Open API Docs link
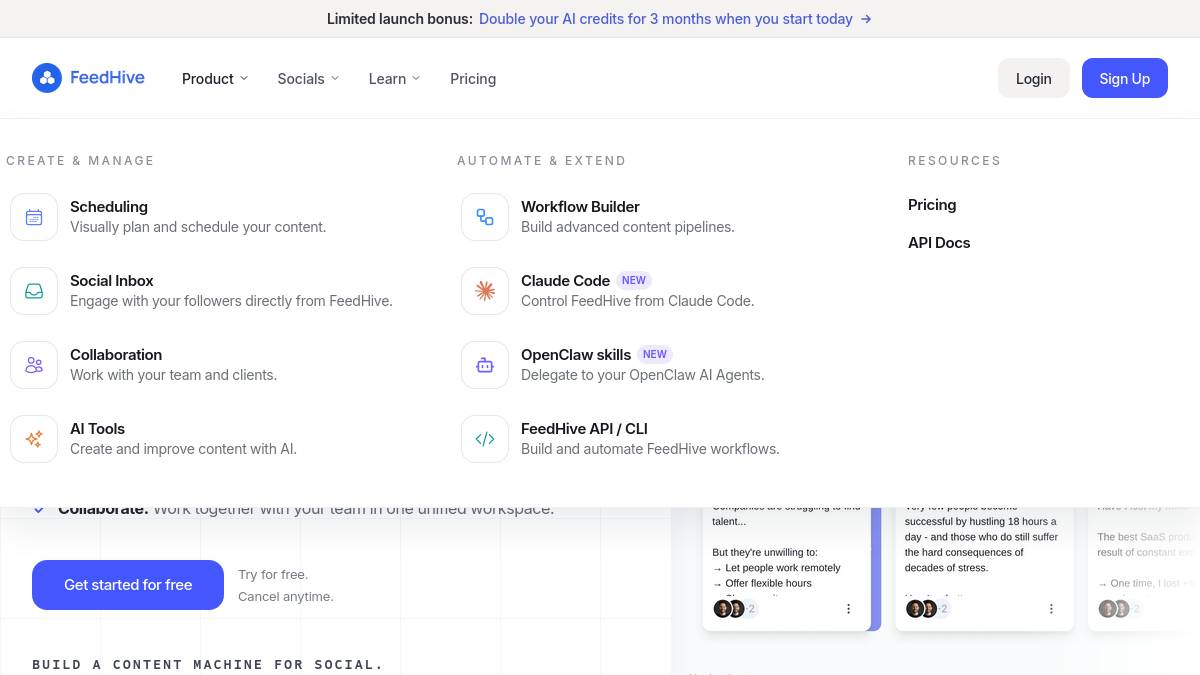Image resolution: width=1200 pixels, height=675 pixels. click(x=939, y=242)
